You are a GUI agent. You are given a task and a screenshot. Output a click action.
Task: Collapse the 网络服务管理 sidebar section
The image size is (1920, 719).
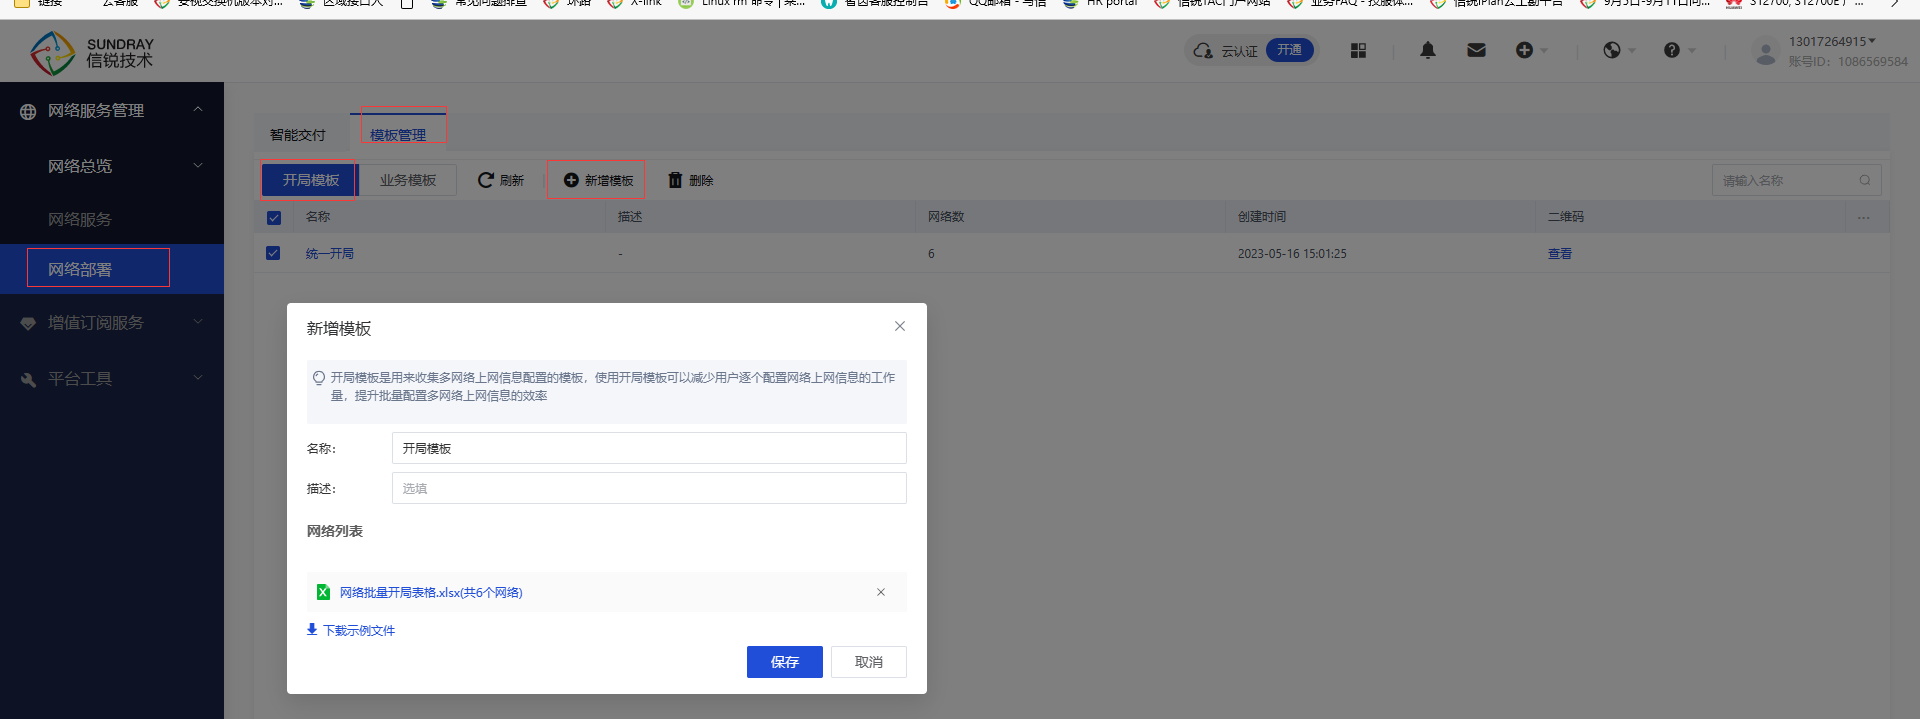(197, 110)
